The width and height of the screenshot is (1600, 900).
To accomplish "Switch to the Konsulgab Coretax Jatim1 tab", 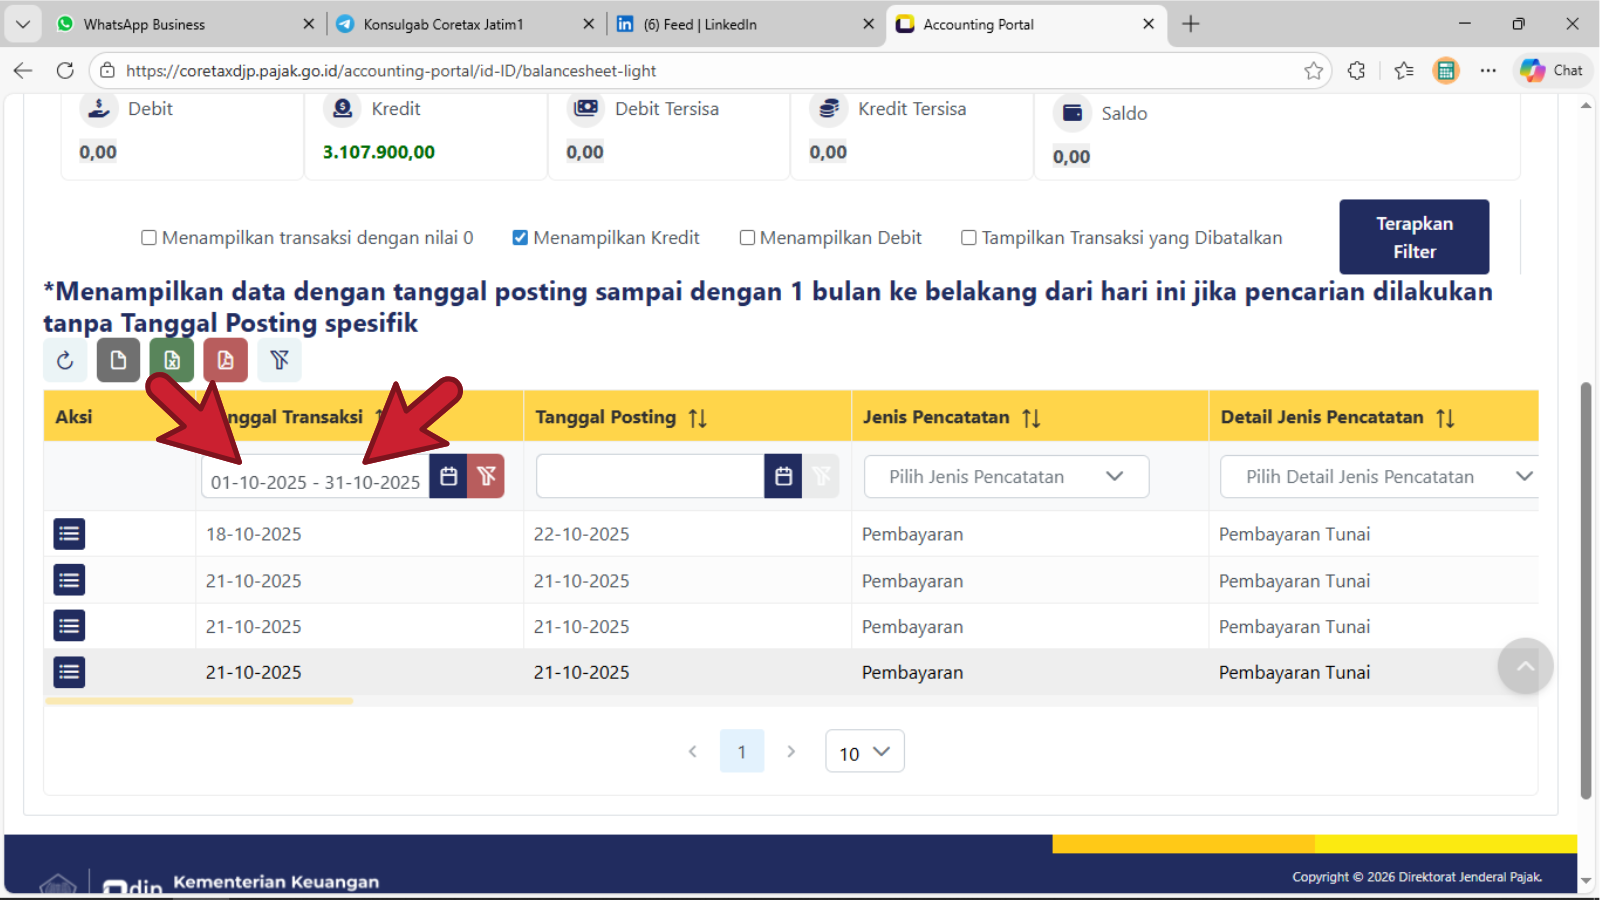I will 443,24.
